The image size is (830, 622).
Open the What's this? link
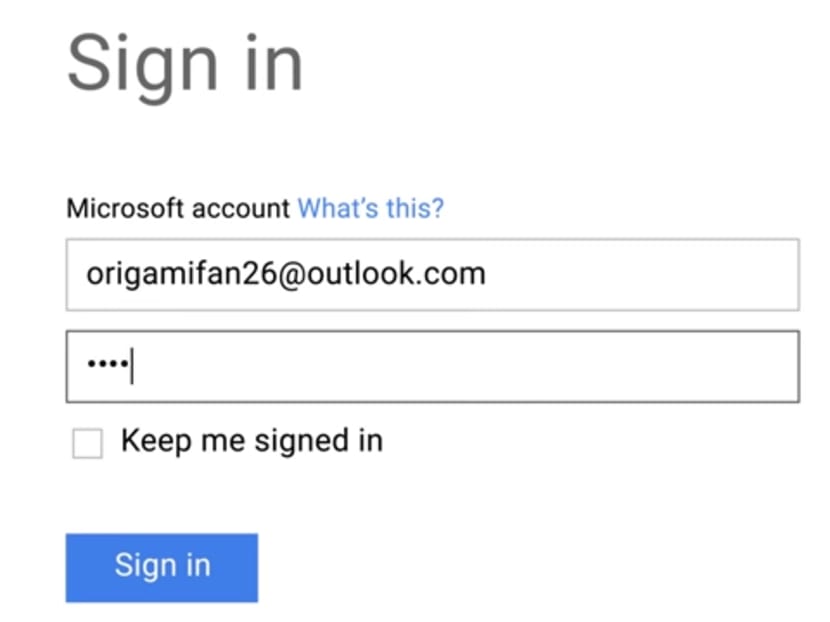[x=371, y=209]
